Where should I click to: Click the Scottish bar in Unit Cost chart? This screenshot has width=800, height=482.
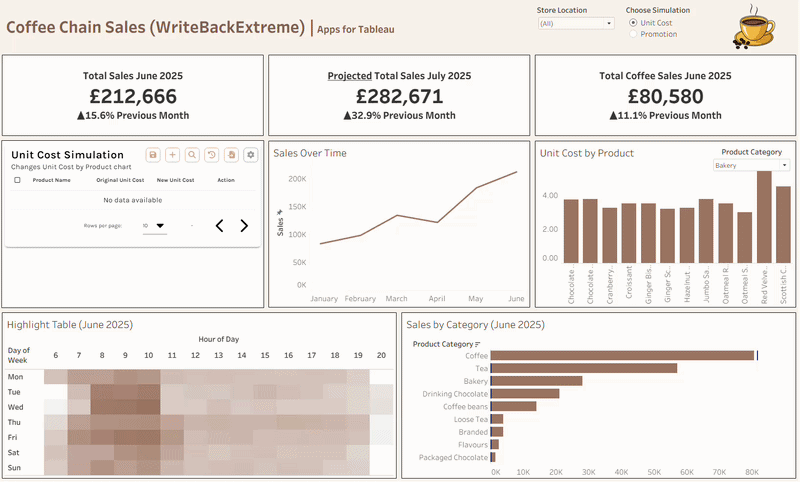coord(783,225)
